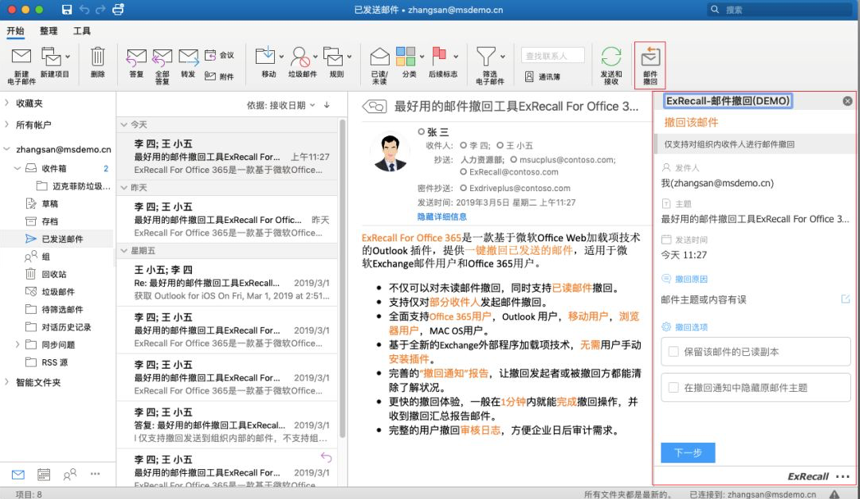Click the Reply All (全部答复) icon
The image size is (860, 499).
coord(162,56)
